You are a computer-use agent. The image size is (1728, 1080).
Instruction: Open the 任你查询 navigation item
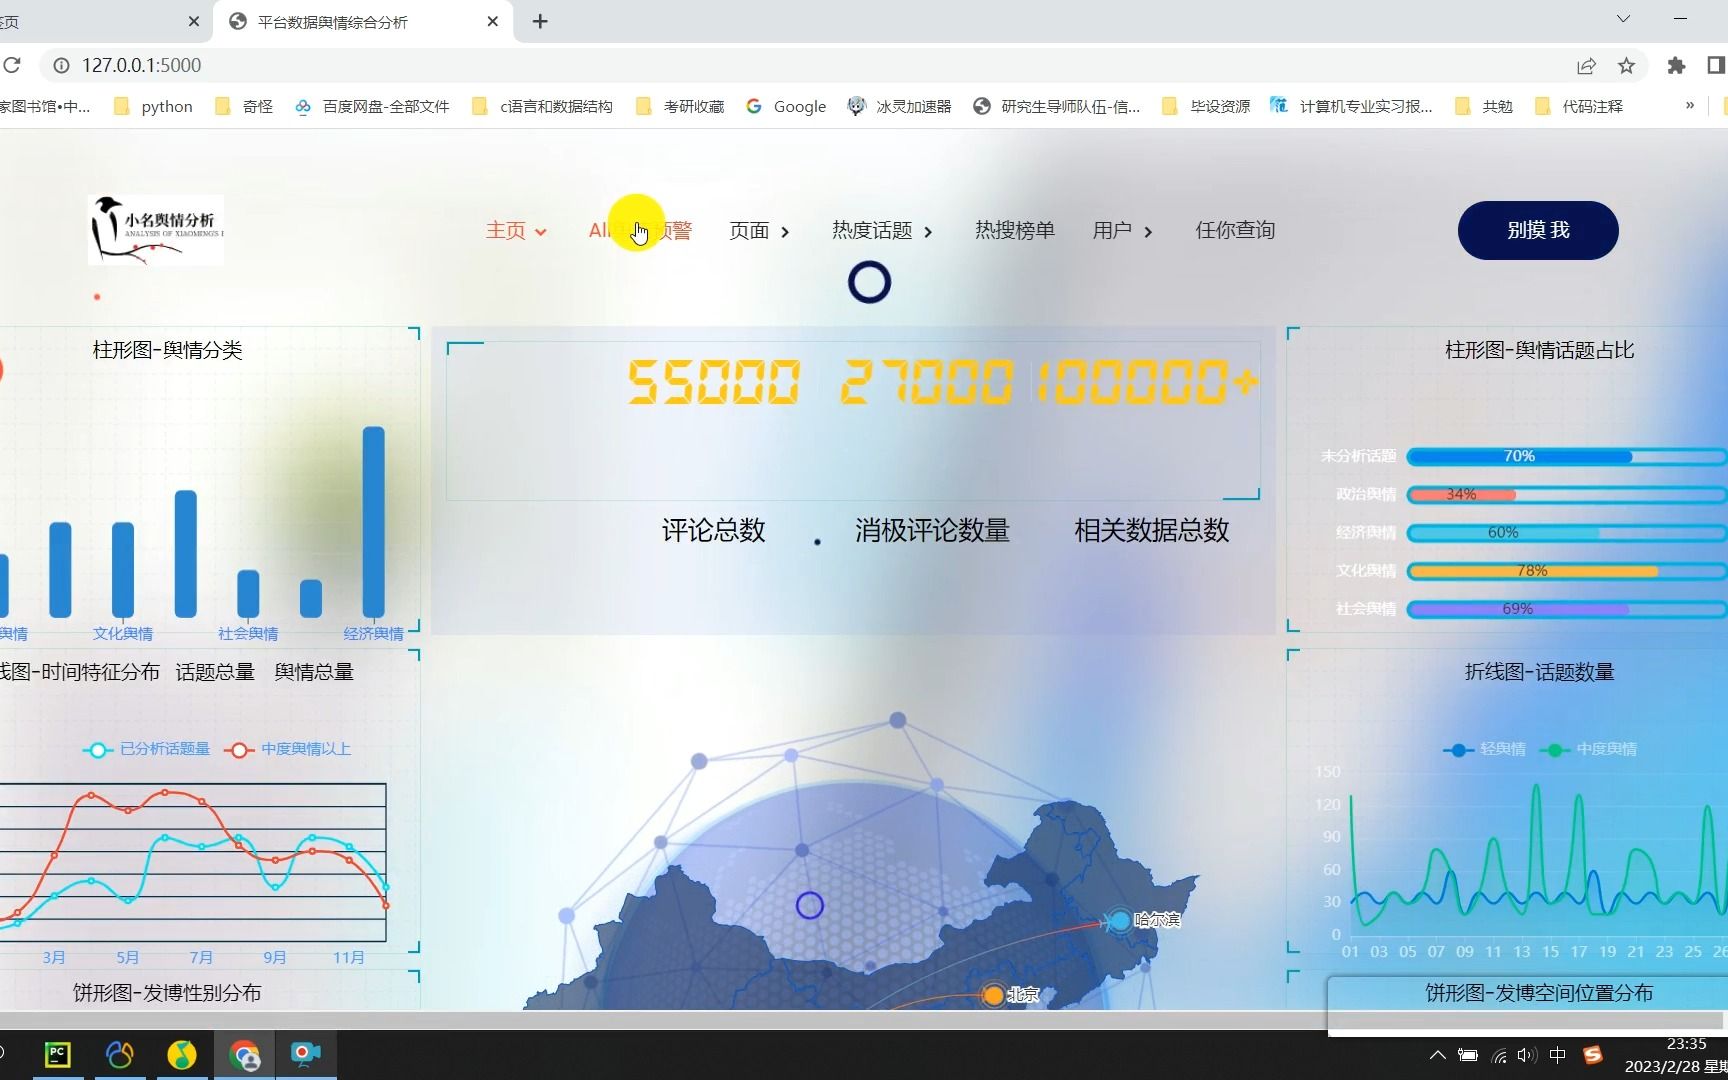pyautogui.click(x=1235, y=231)
